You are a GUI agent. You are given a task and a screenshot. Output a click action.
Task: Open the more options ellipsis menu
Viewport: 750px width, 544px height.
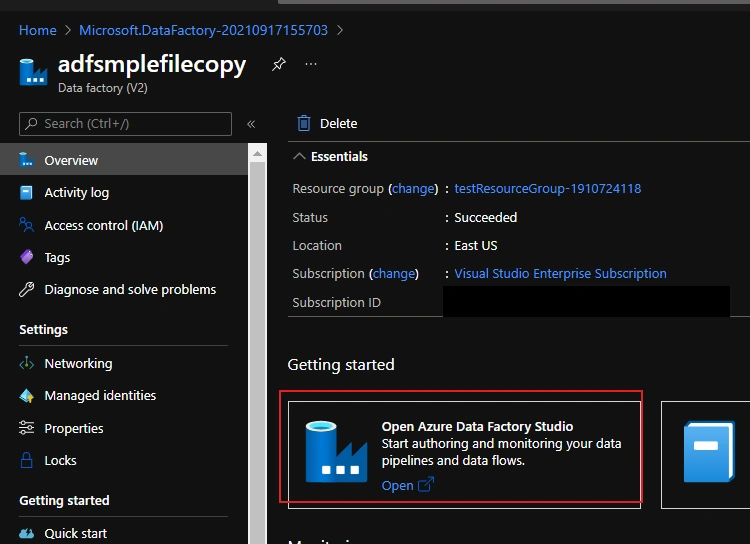click(x=311, y=64)
